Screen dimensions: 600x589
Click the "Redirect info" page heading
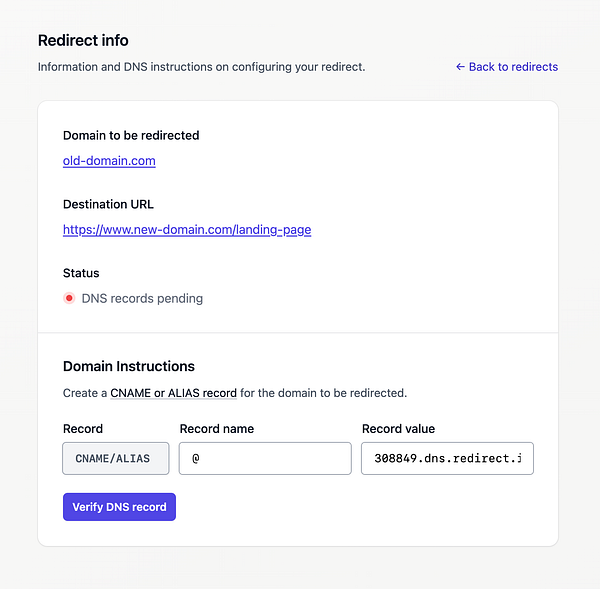(x=83, y=41)
